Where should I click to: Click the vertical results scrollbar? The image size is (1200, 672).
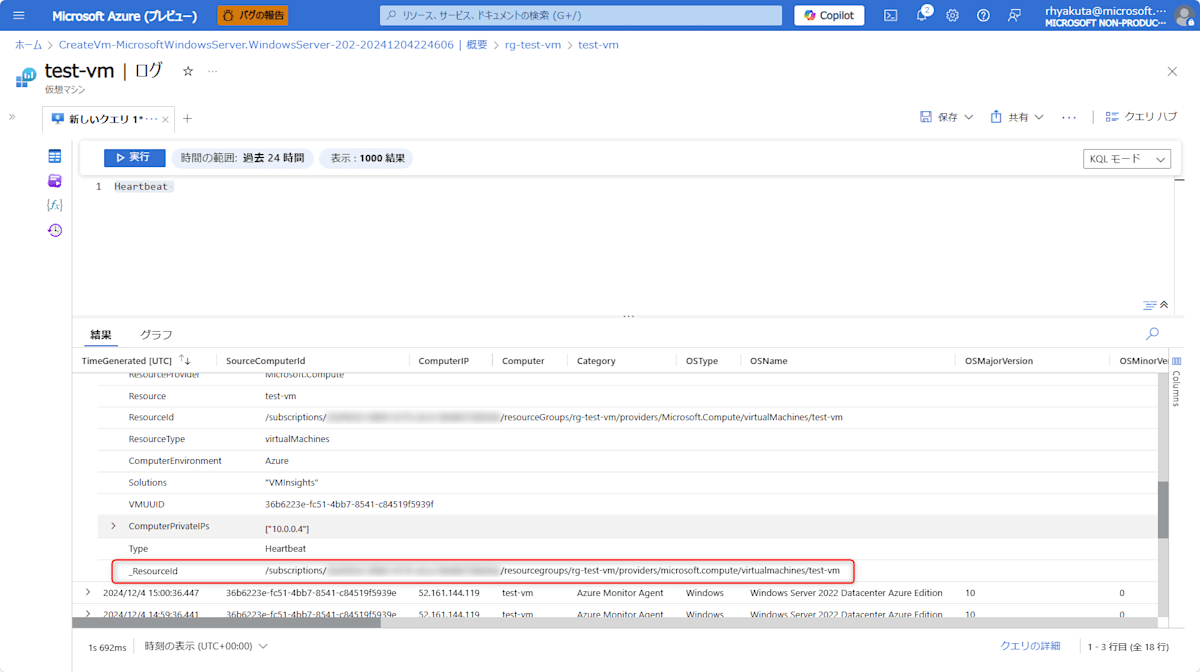pyautogui.click(x=1163, y=510)
